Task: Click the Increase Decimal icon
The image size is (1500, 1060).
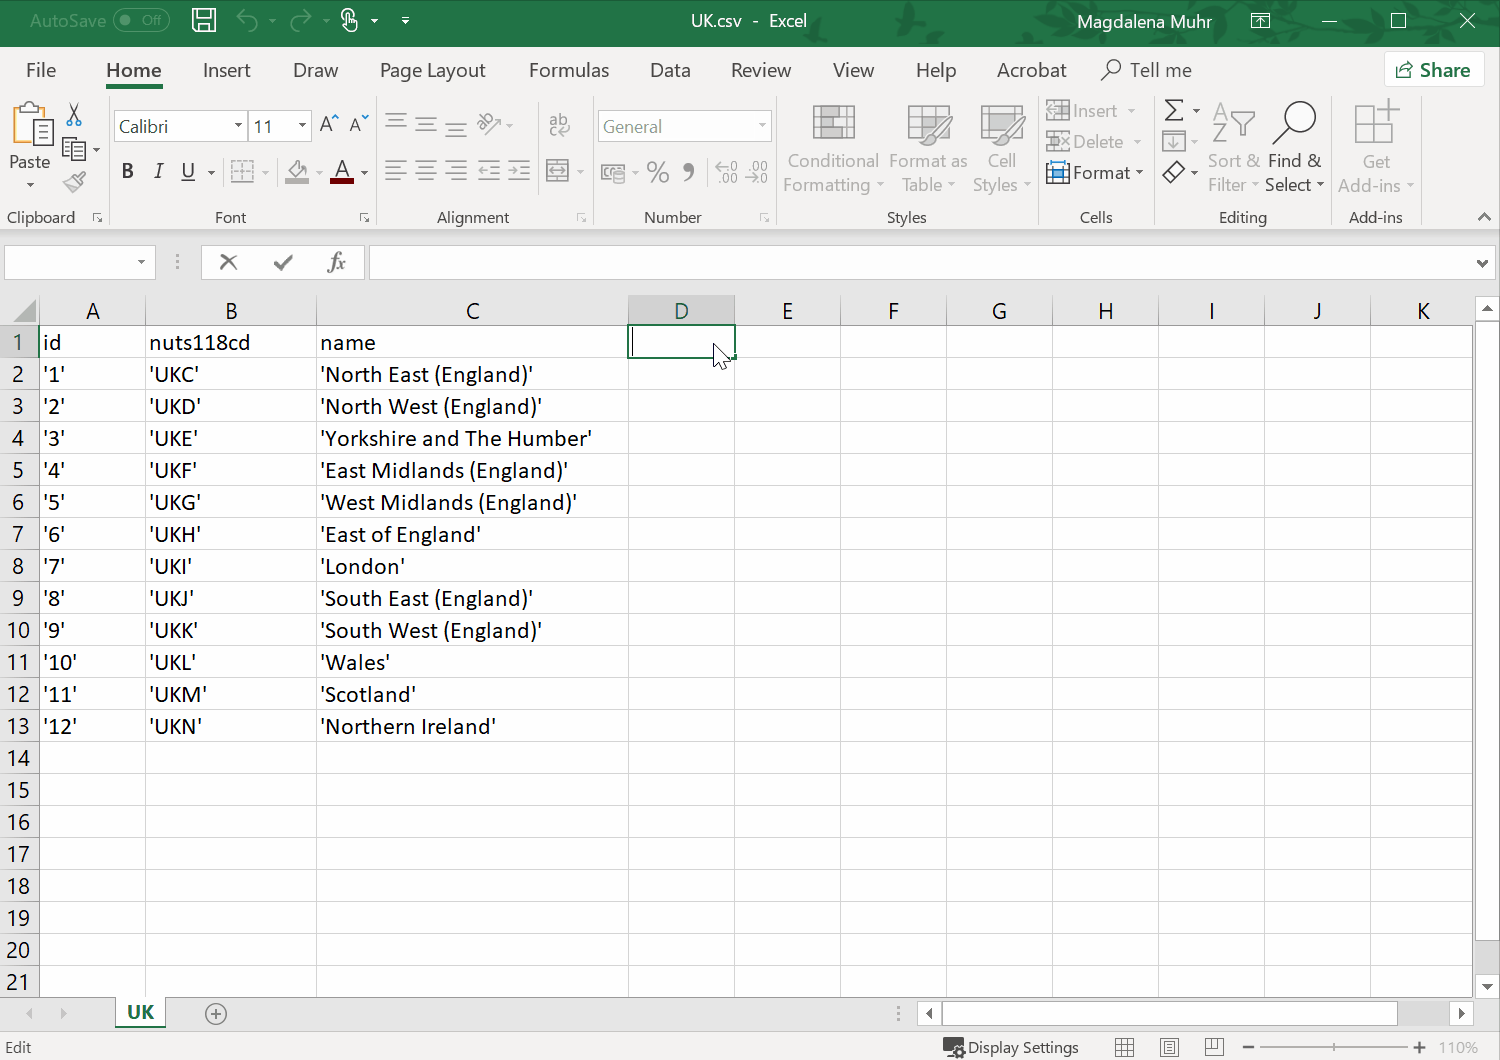Action: pos(727,172)
